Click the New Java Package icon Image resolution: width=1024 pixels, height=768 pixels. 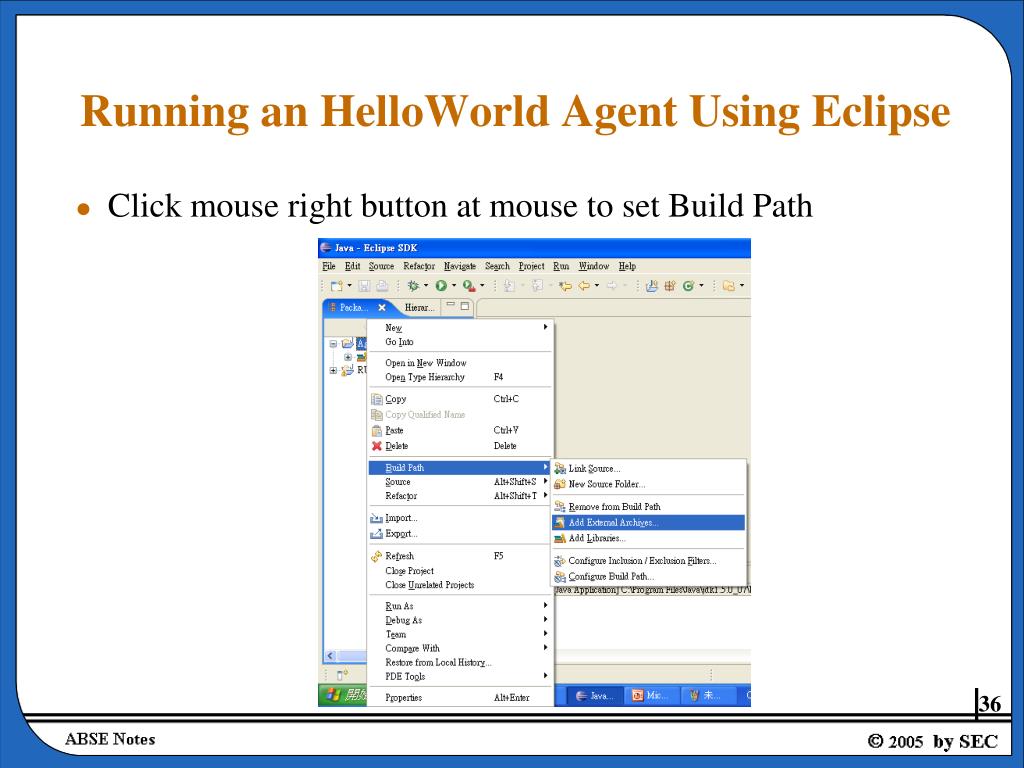[x=669, y=285]
